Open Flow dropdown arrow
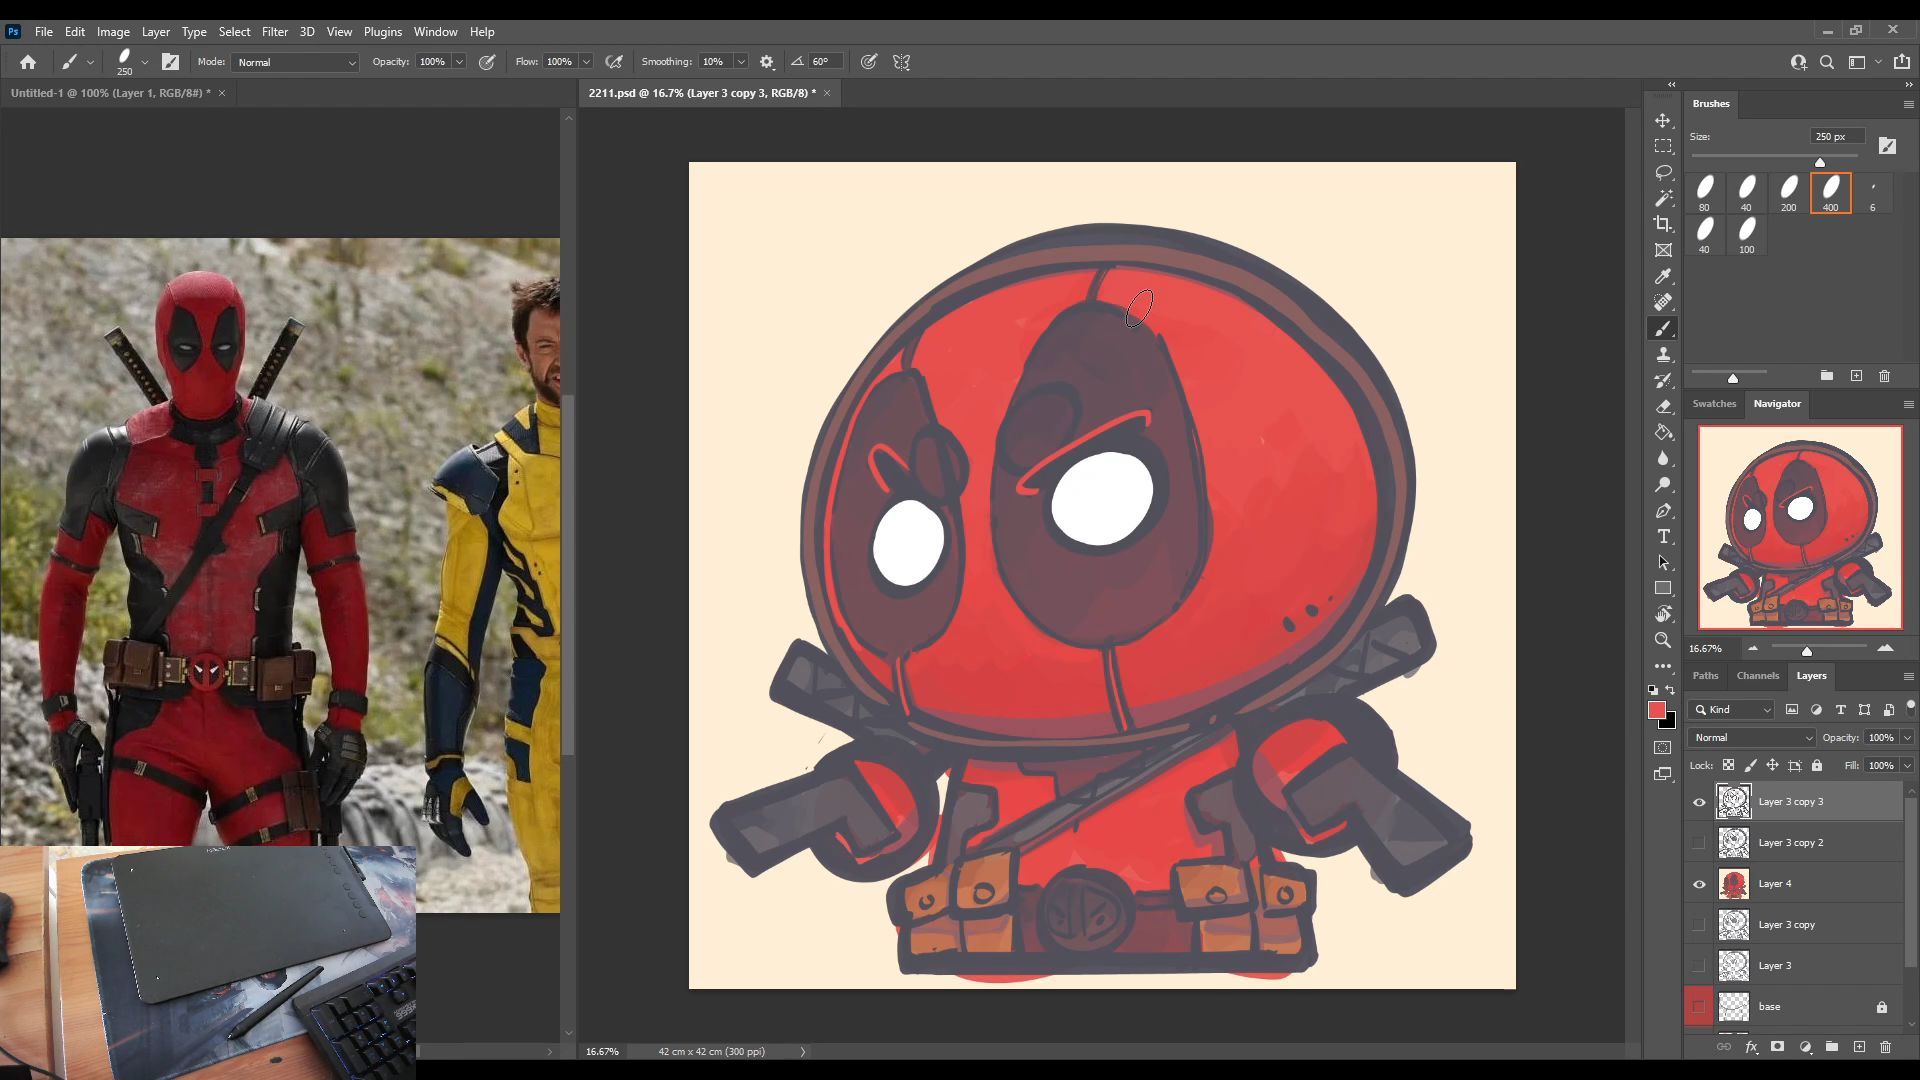 (x=586, y=62)
